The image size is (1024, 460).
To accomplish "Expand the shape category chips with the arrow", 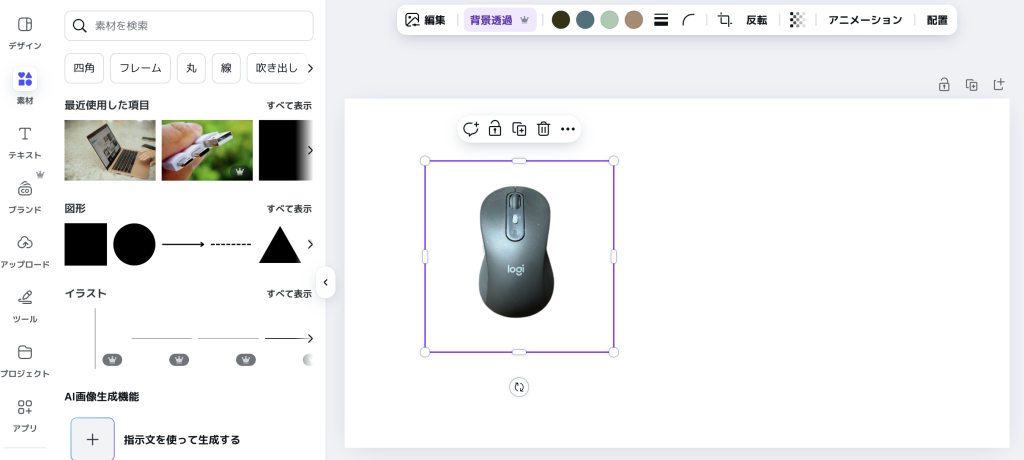I will [x=310, y=68].
